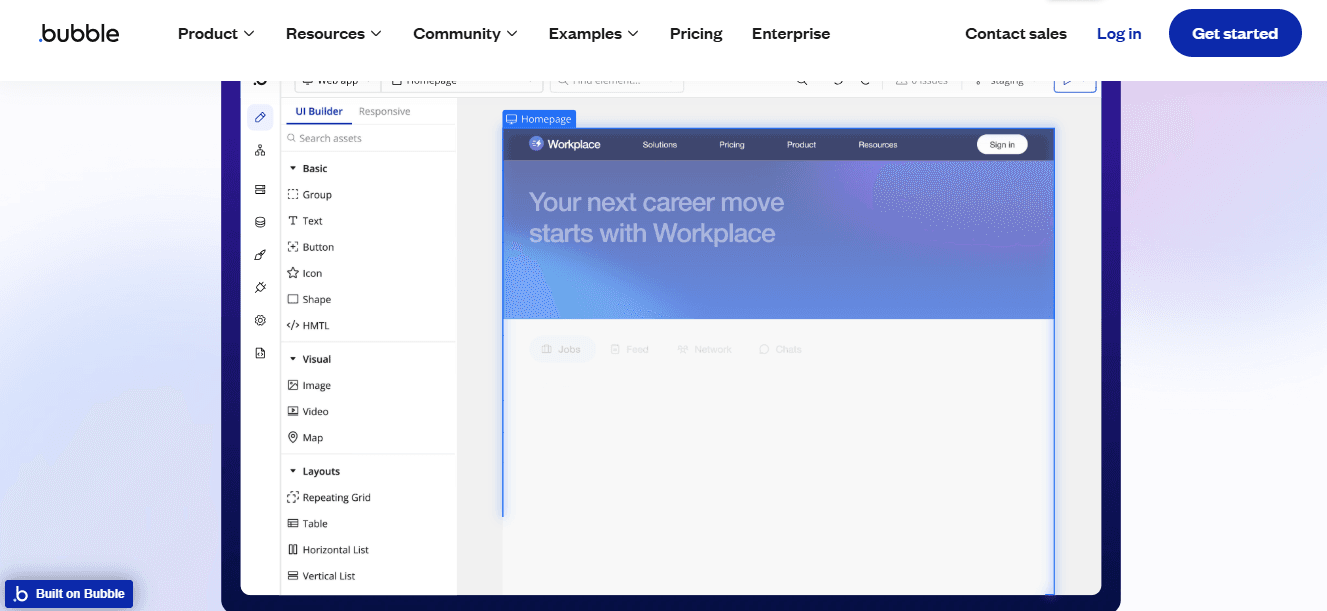
Task: Go to Pricing in the site header
Action: 696,33
